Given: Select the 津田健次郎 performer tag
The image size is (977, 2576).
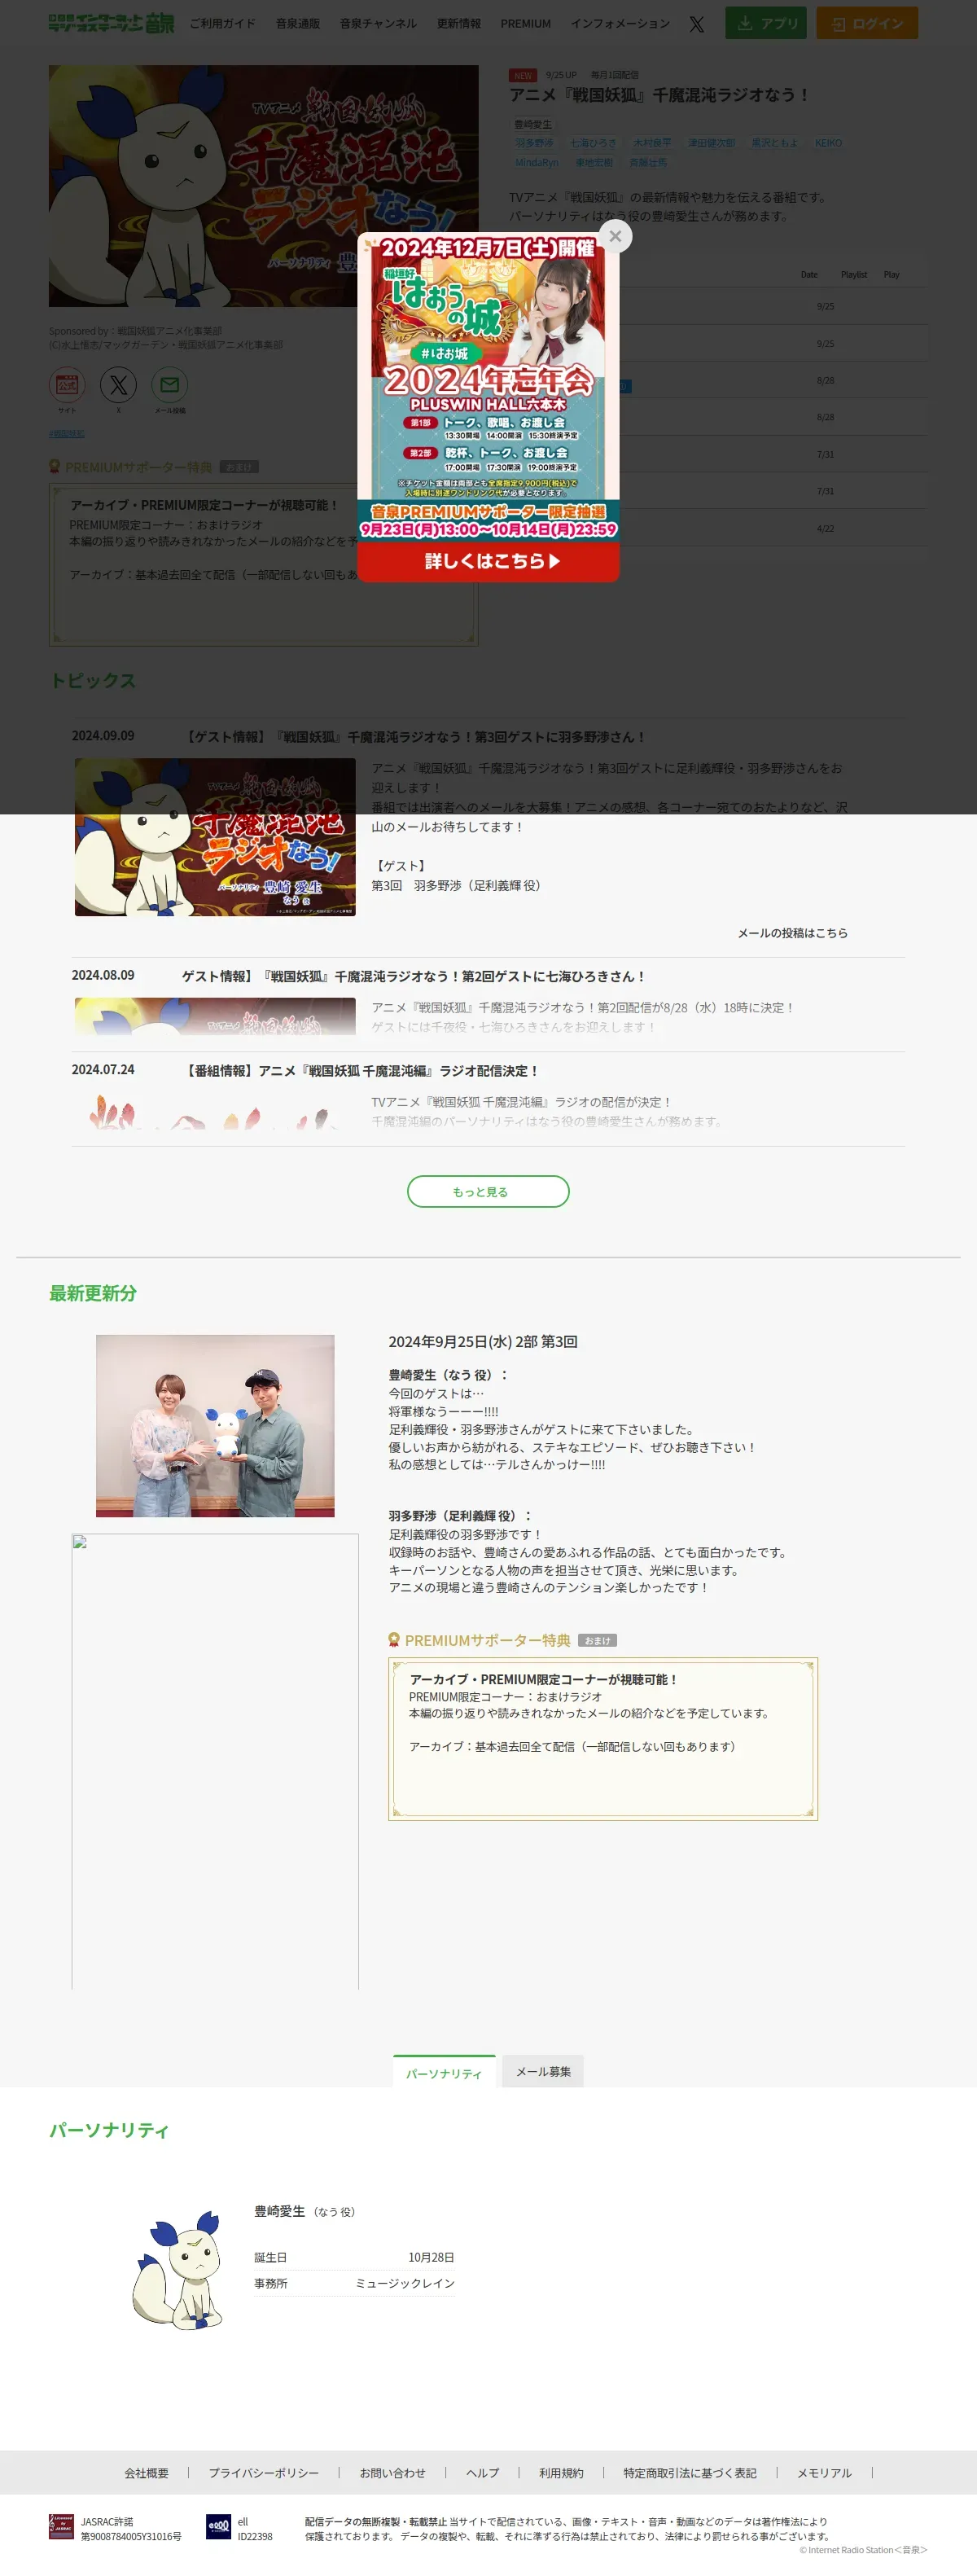Looking at the screenshot, I should (711, 143).
